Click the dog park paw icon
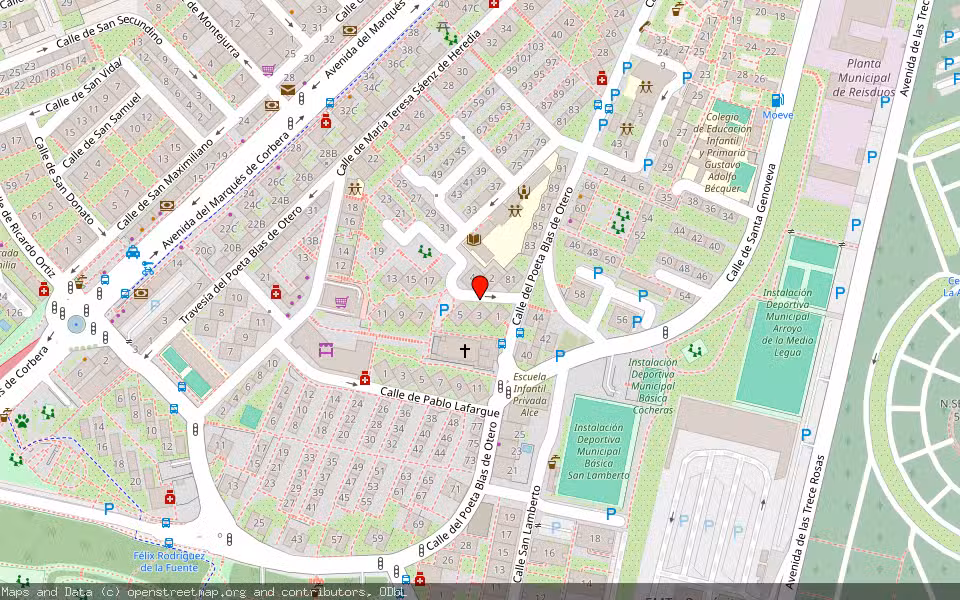 click(x=21, y=423)
